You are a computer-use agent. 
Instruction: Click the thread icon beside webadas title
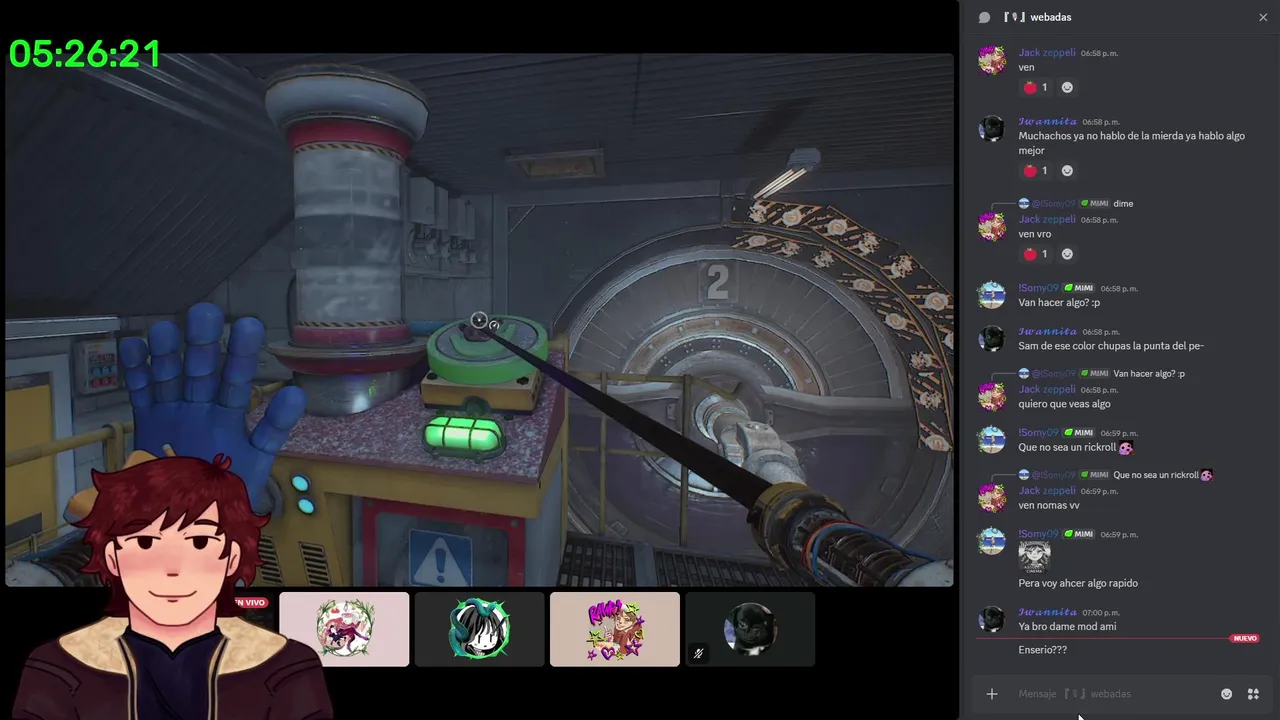984,17
